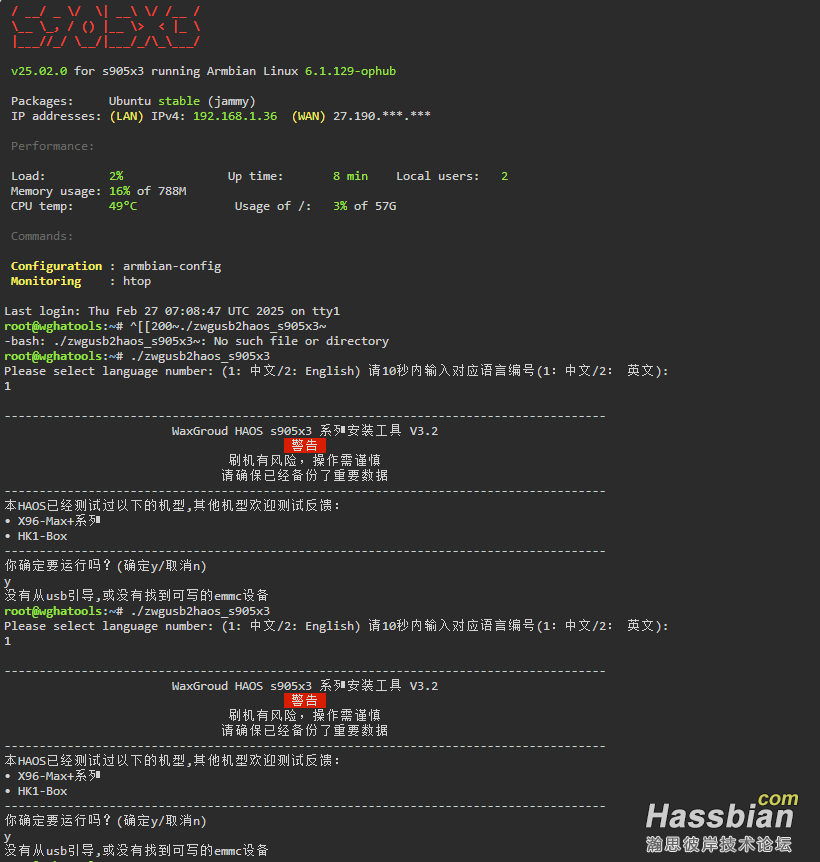The width and height of the screenshot is (820, 862).
Task: Click the Load 2% indicator
Action: (x=116, y=176)
